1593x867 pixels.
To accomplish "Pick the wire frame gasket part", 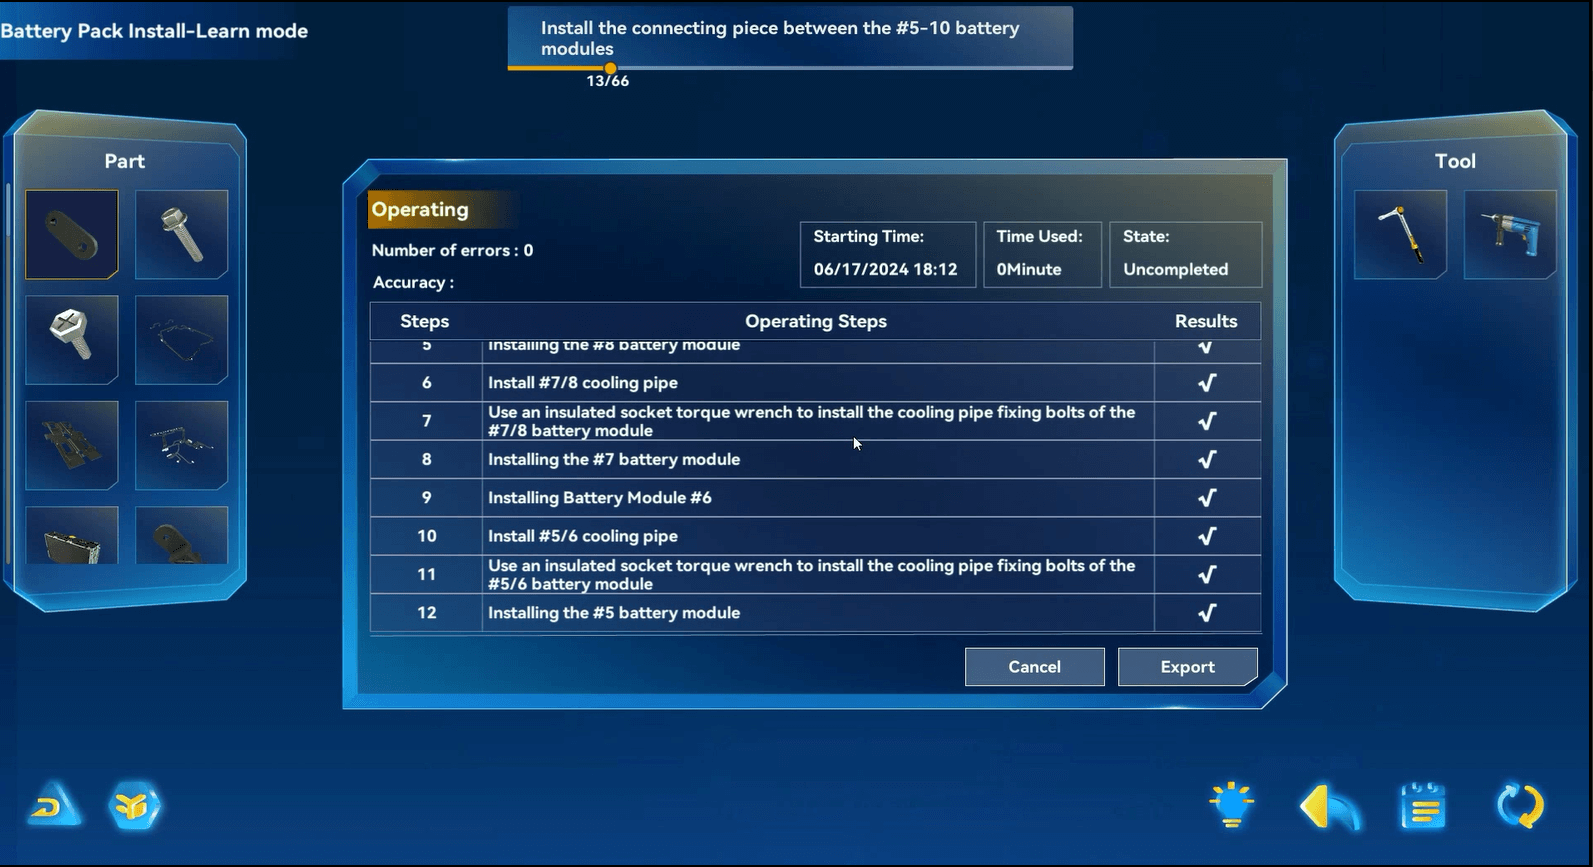I will (x=181, y=339).
